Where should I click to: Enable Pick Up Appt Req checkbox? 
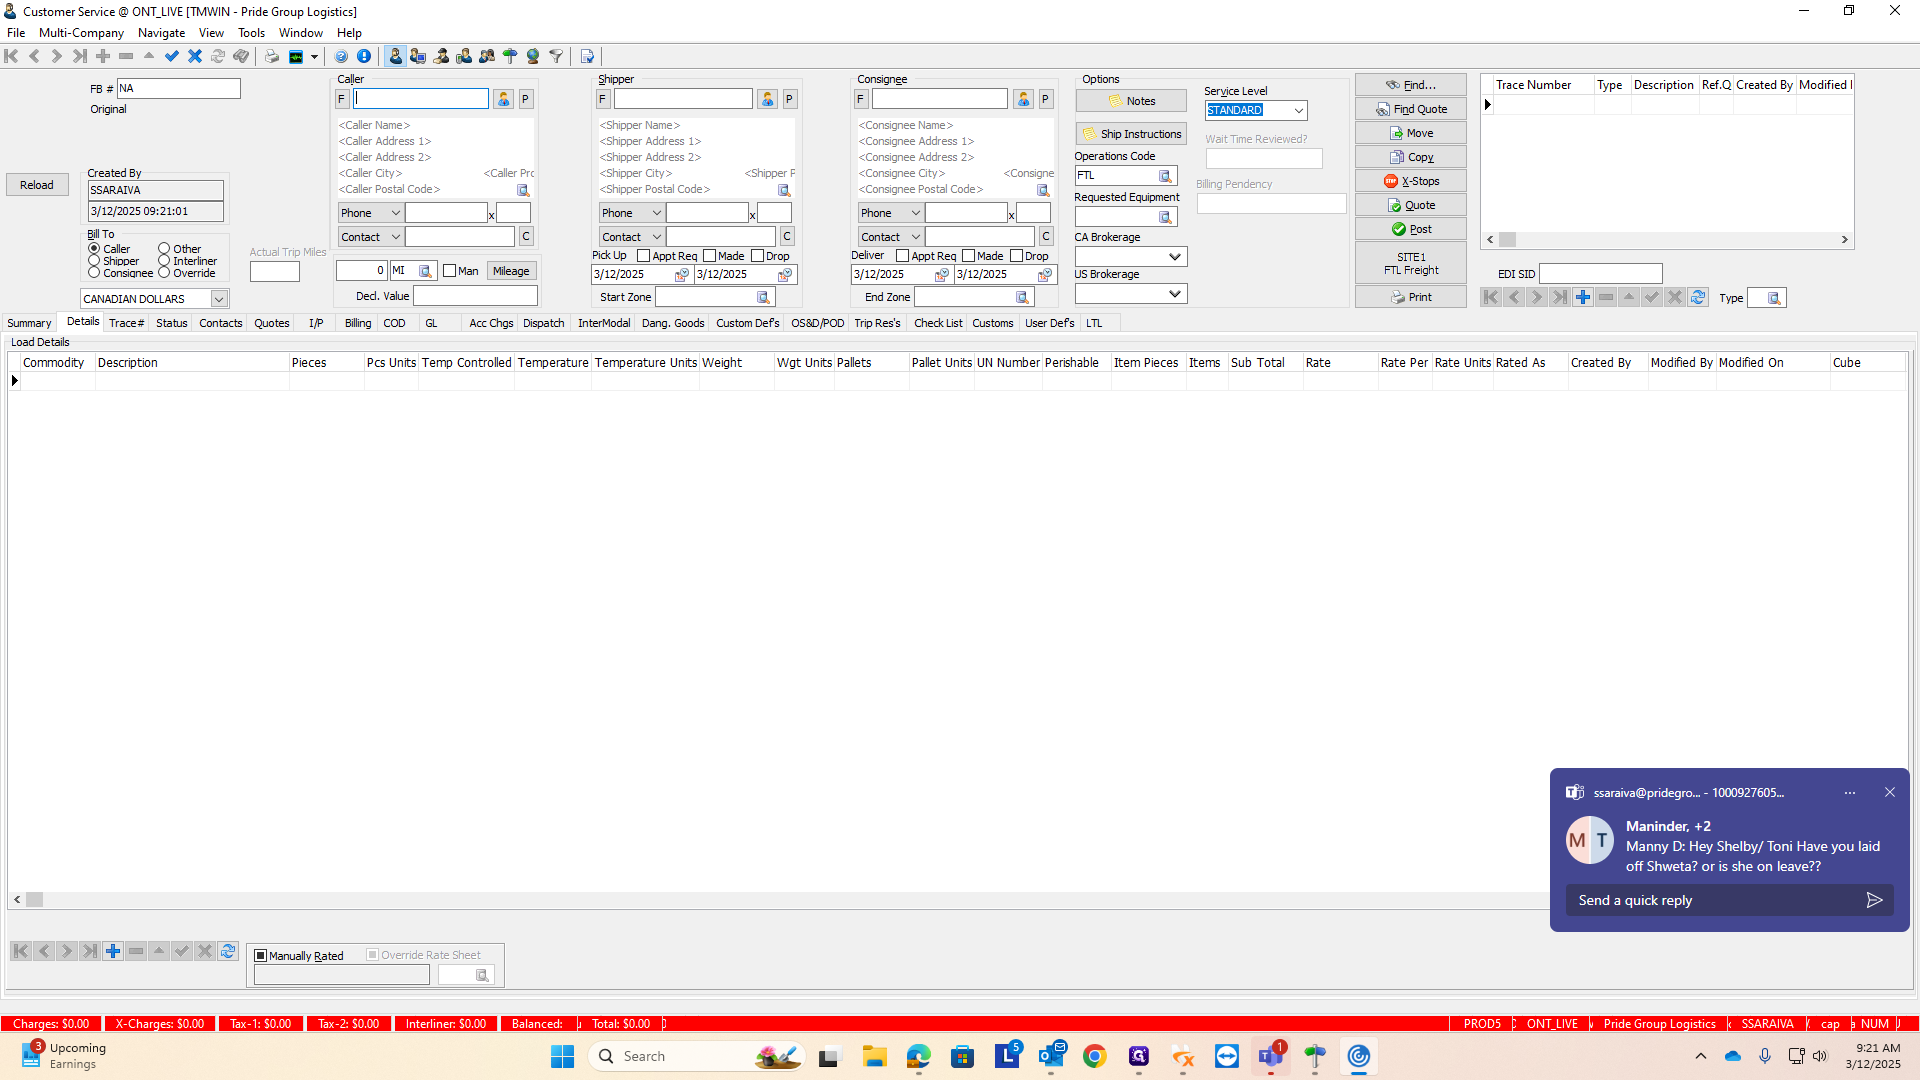(x=644, y=256)
